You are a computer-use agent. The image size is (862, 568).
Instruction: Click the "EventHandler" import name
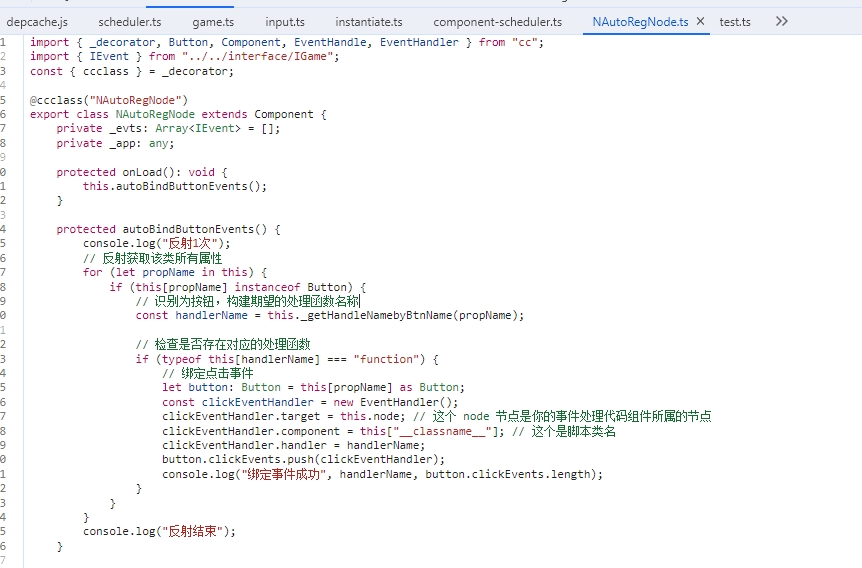click(419, 42)
